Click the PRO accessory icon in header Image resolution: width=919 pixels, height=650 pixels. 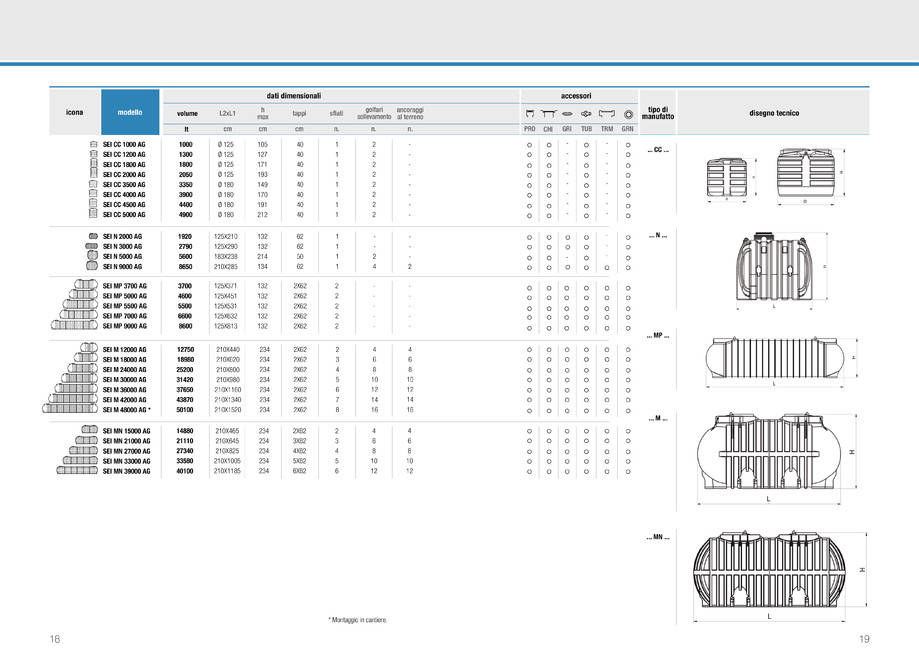(530, 113)
